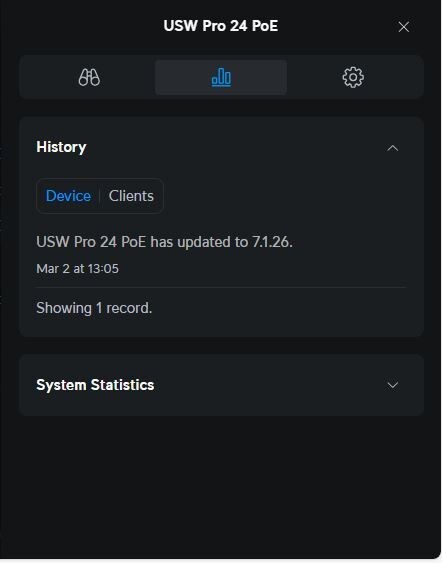Viewport: 442px width, 563px height.
Task: Collapse the History section chevron
Action: pos(393,148)
